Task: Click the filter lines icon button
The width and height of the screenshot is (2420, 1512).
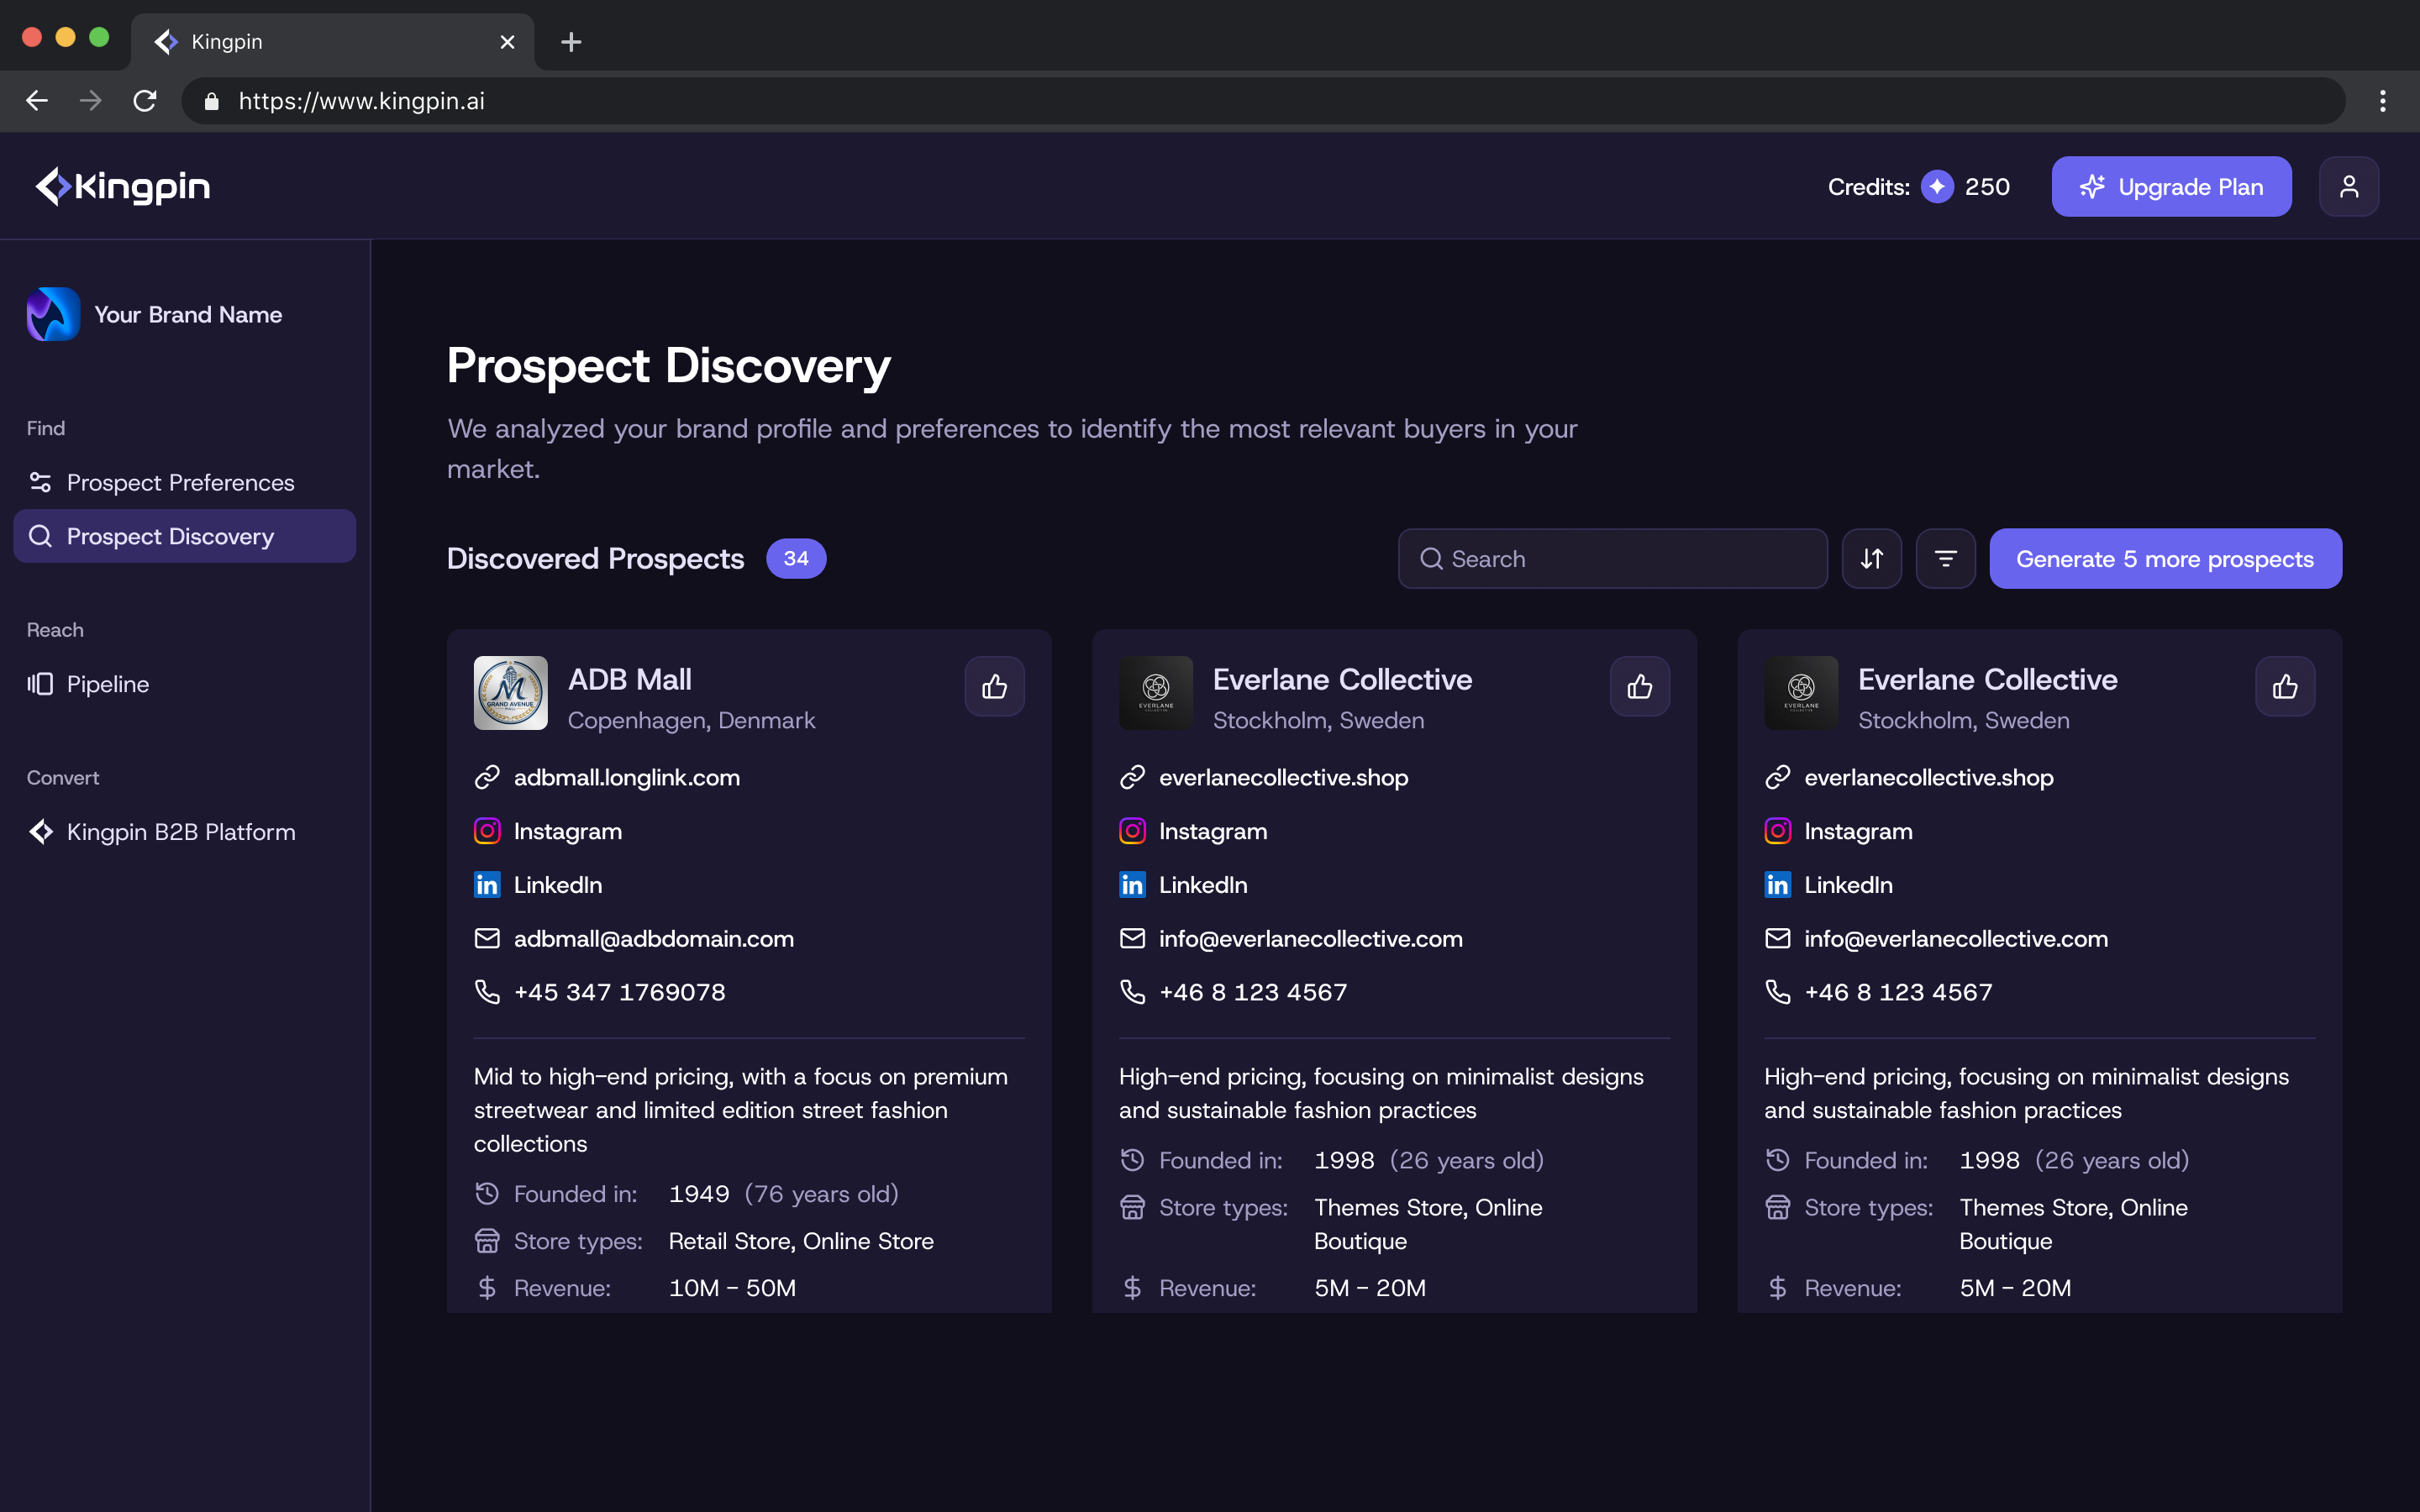Action: [x=1945, y=558]
